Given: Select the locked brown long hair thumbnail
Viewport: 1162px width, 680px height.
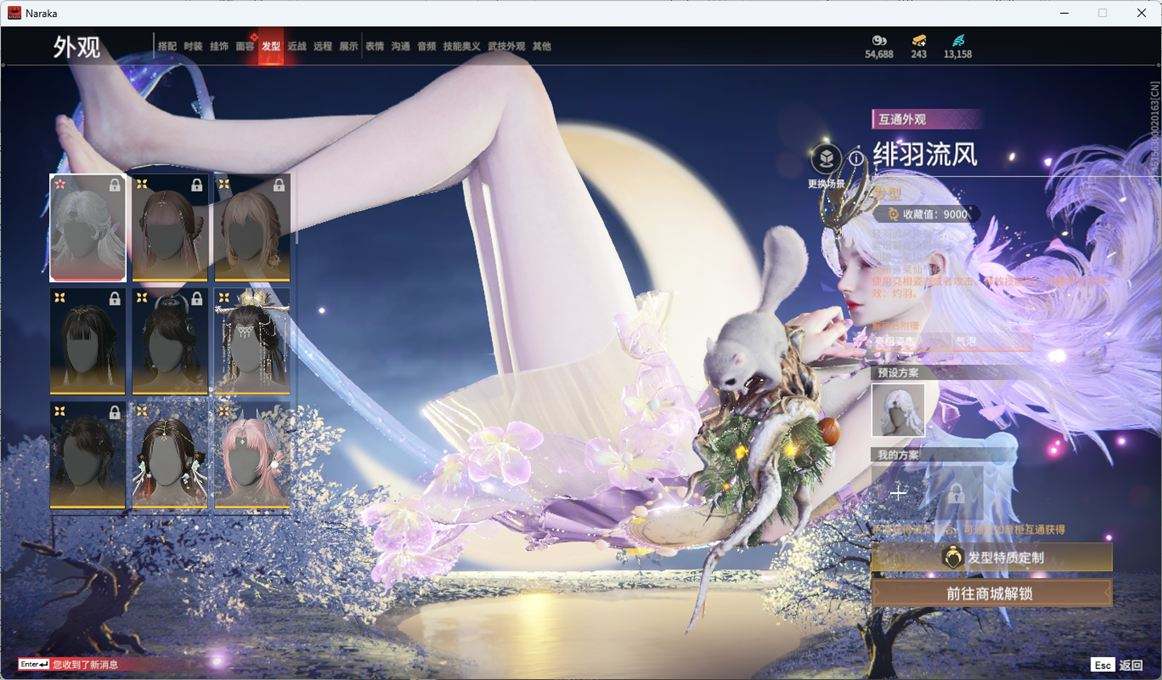Looking at the screenshot, I should click(170, 228).
